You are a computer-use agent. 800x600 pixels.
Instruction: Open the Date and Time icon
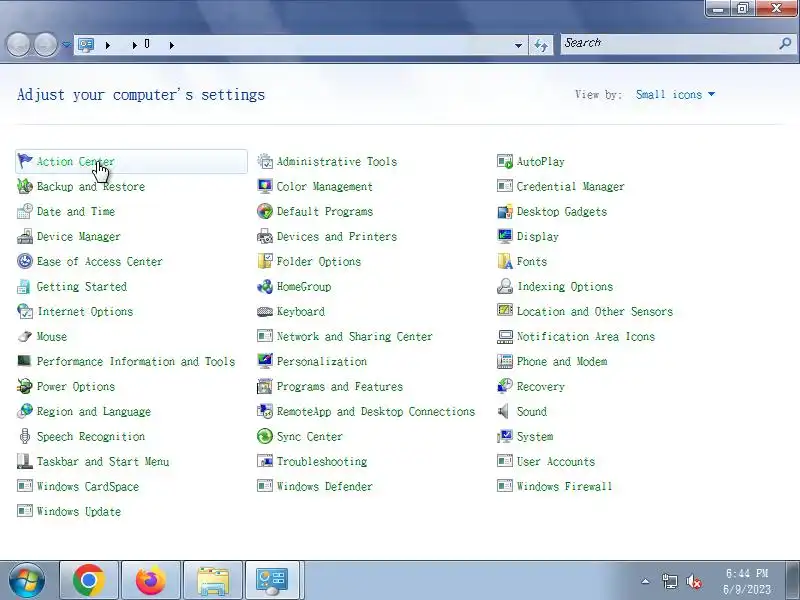[24, 211]
